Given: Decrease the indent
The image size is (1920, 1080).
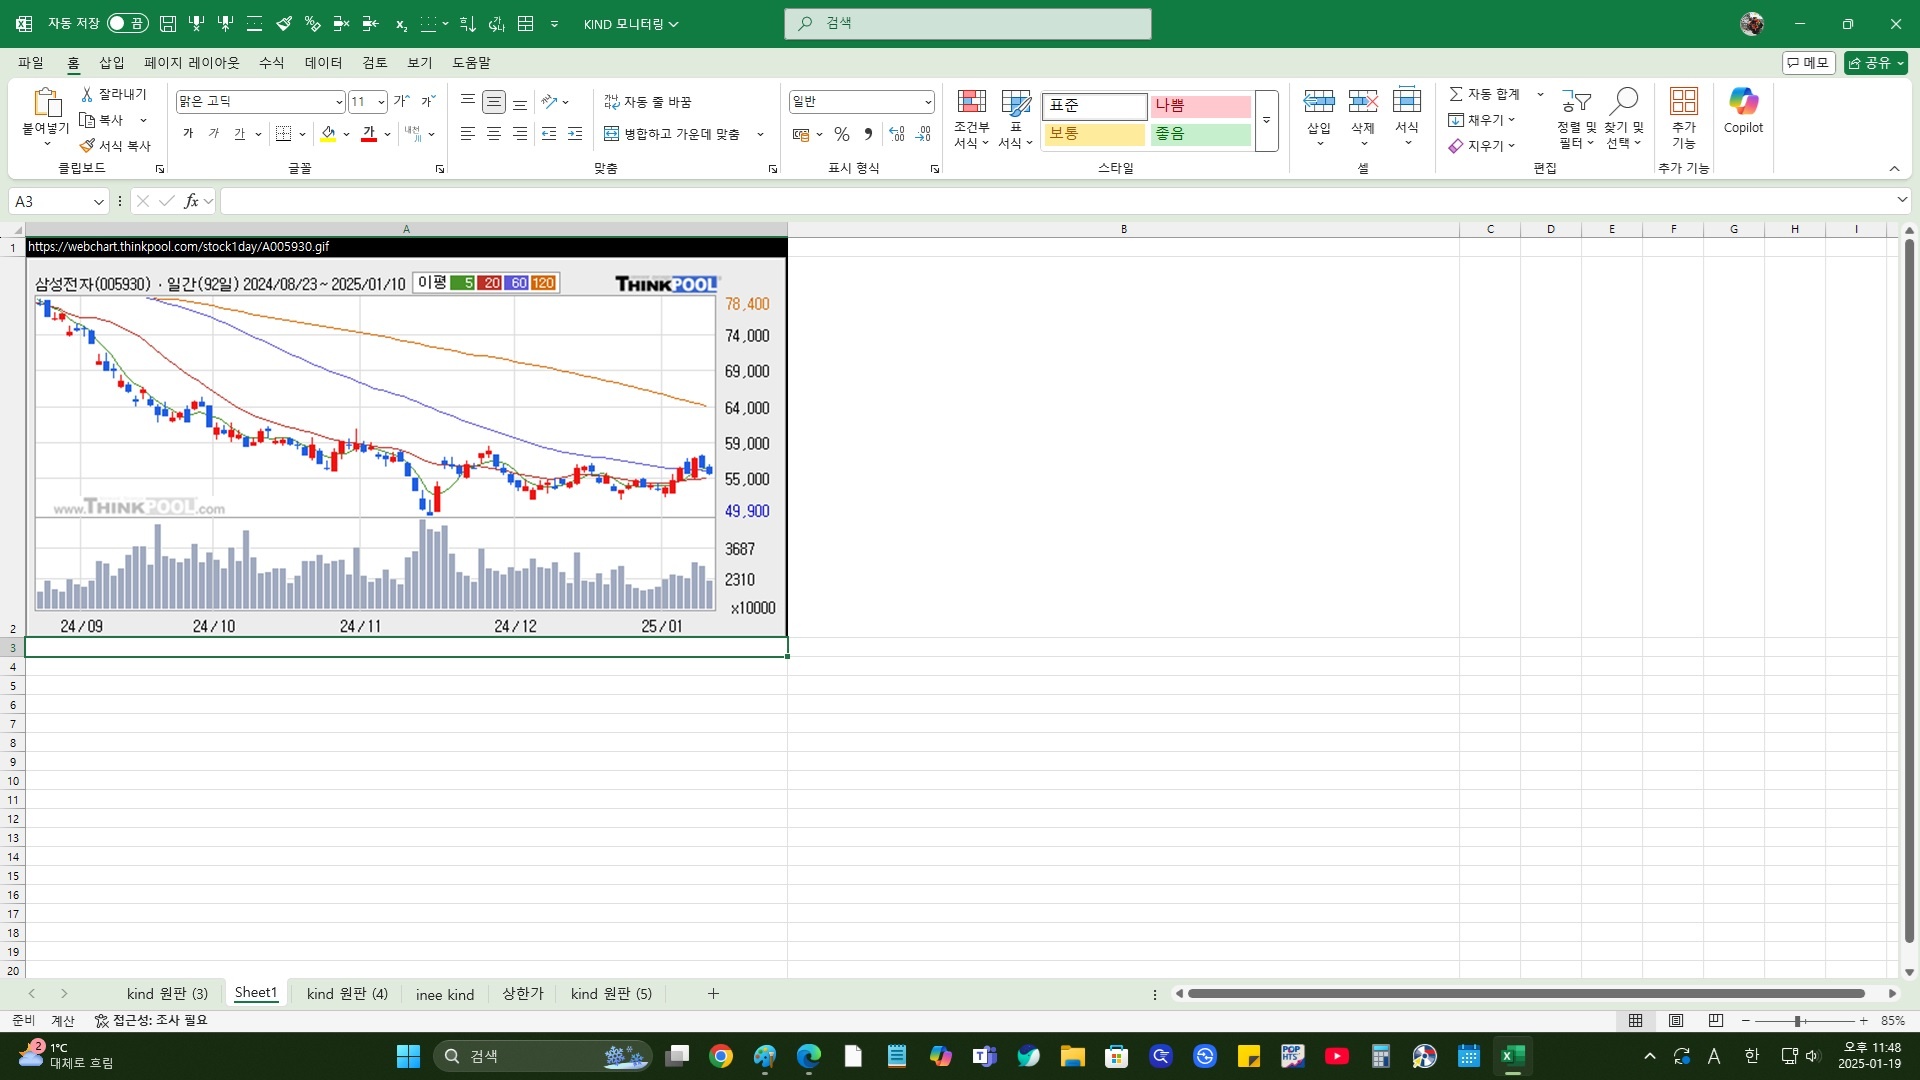Looking at the screenshot, I should (549, 134).
